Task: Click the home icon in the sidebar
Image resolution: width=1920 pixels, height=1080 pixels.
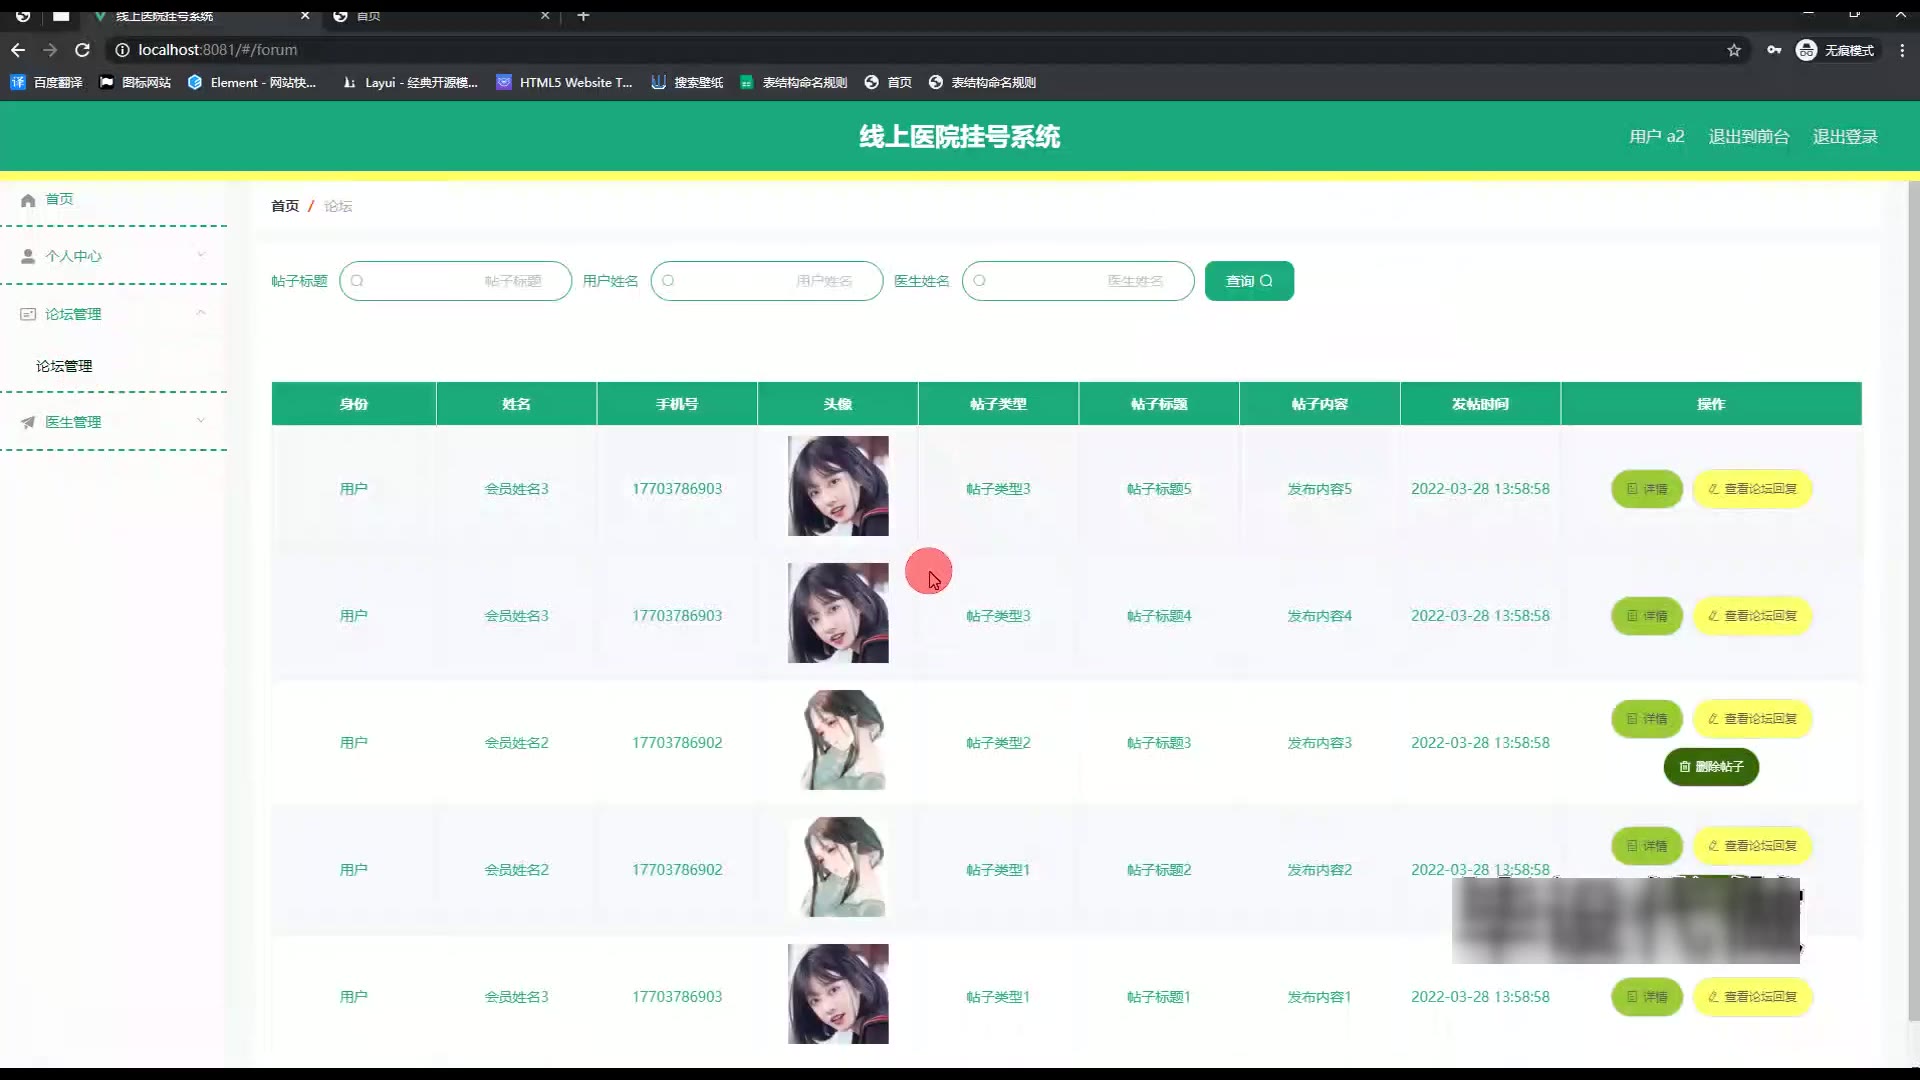Action: 28,200
